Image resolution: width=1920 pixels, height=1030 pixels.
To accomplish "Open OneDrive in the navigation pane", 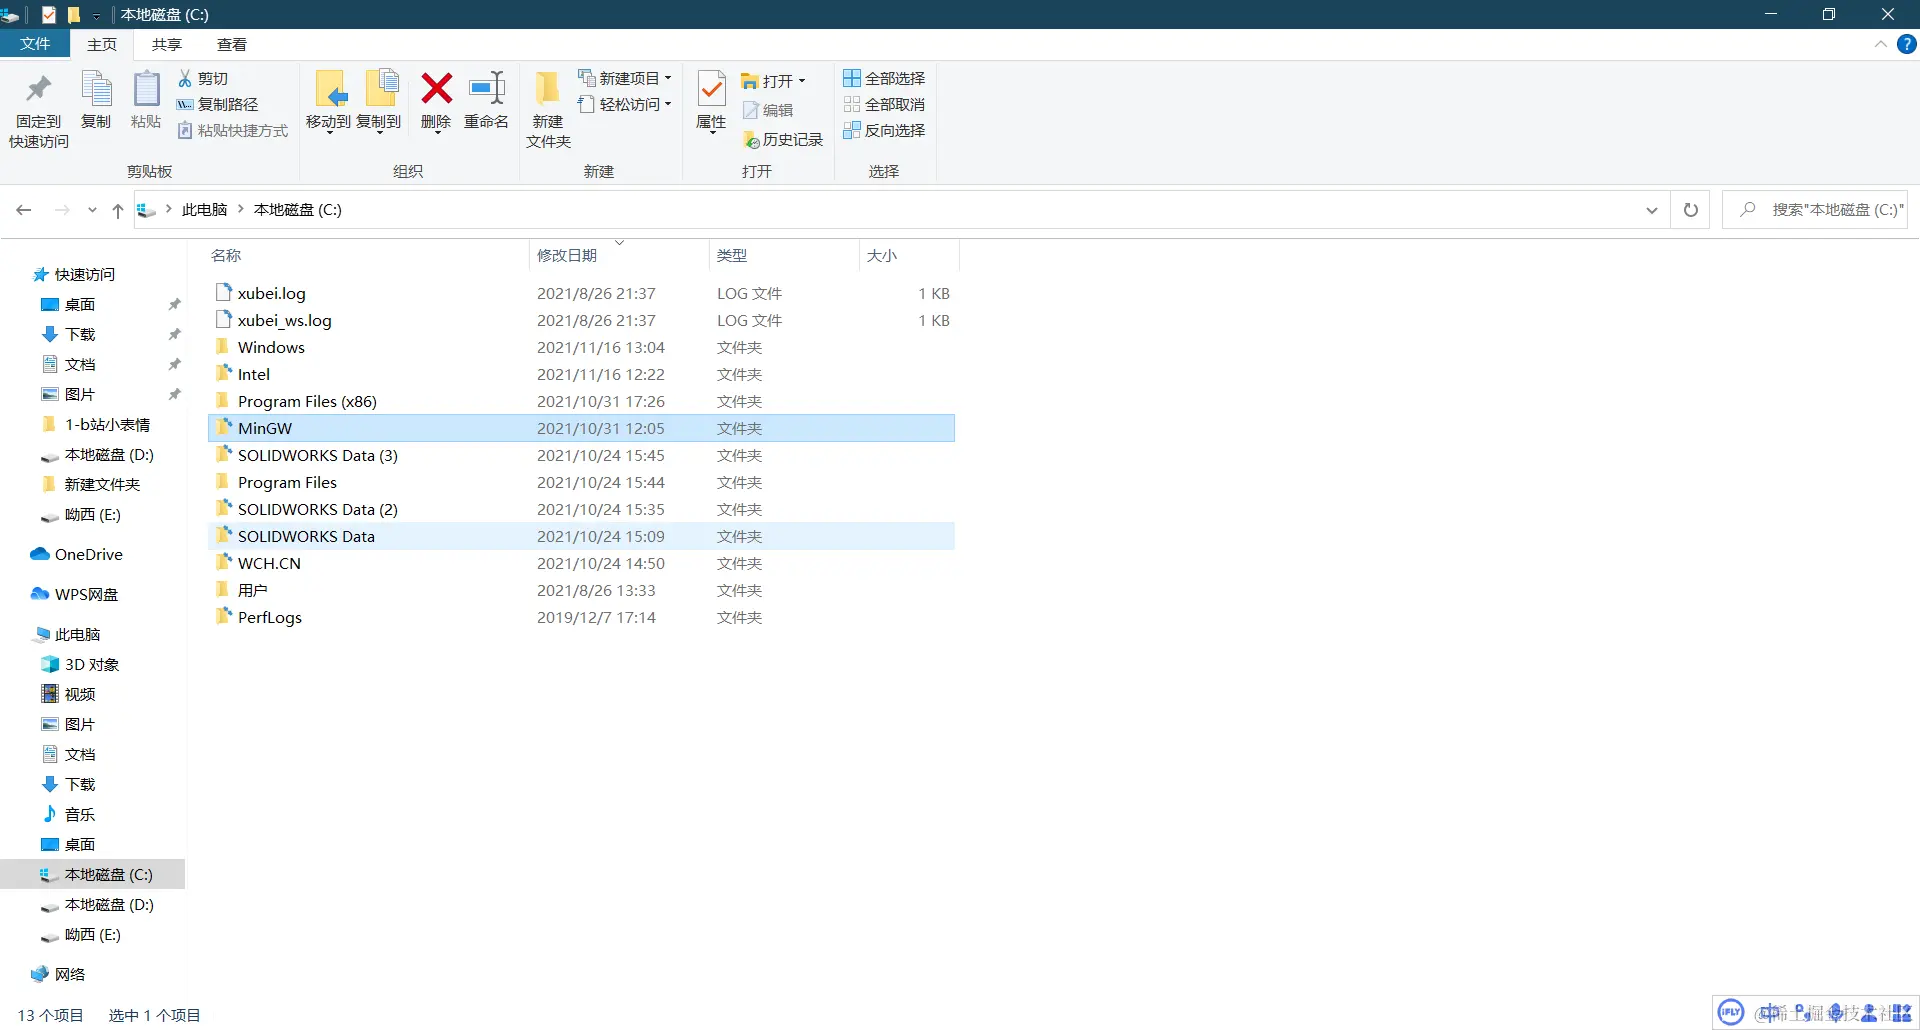I will click(x=77, y=554).
